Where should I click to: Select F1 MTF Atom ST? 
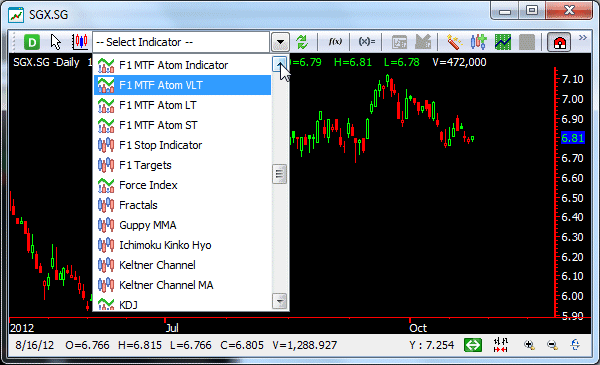[183, 125]
